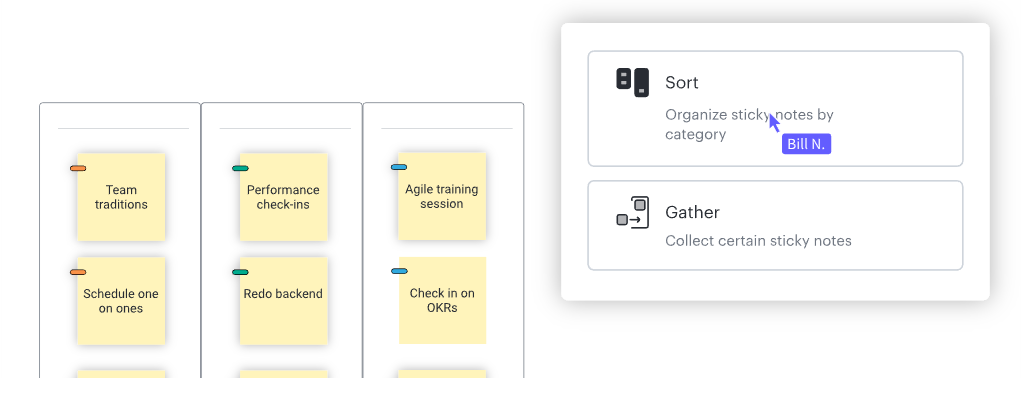Click the Sort icon in the panel
1021x399 pixels.
click(632, 83)
